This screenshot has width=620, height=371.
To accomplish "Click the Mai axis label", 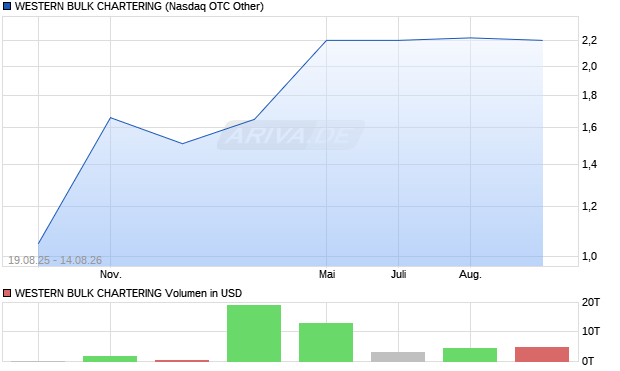I will (327, 274).
